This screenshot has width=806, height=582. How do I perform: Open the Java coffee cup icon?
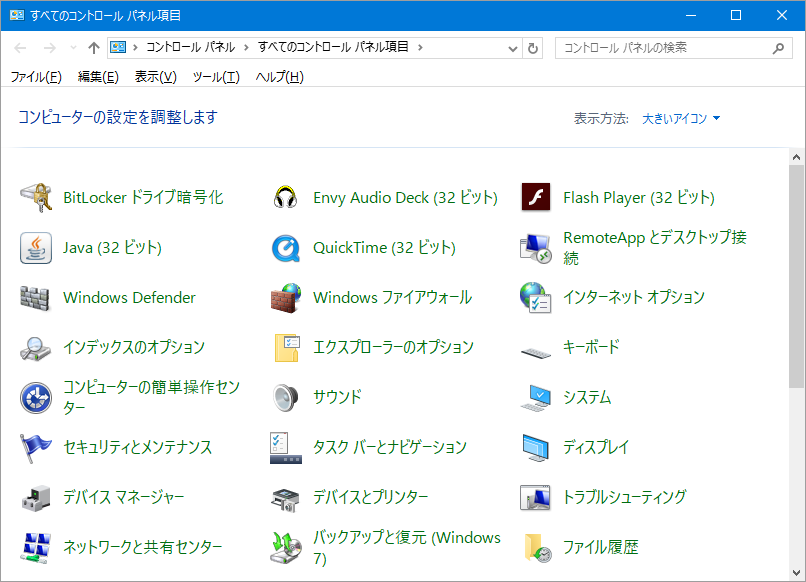pyautogui.click(x=36, y=248)
